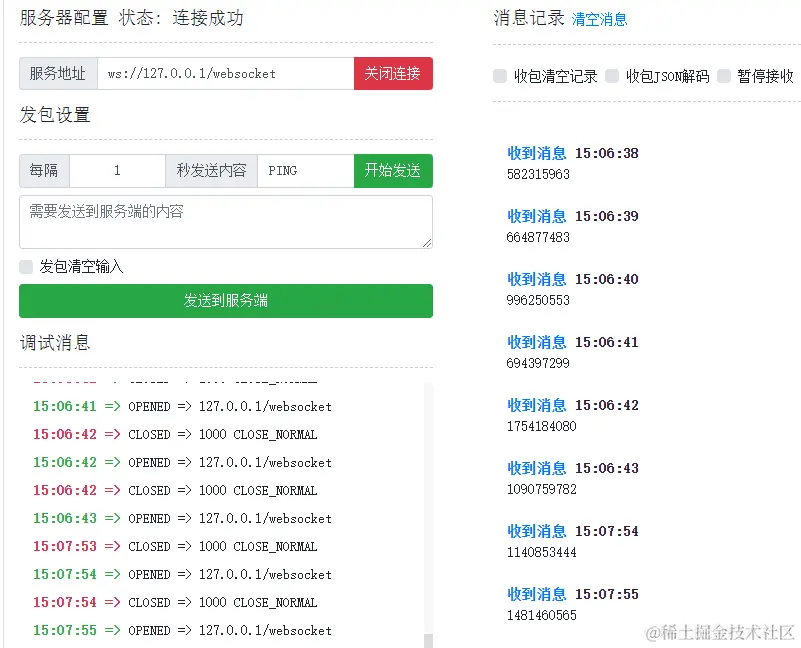Screen dimensions: 801x648
Task: Toggle the 发包清空输入 checkbox
Action: (x=26, y=266)
